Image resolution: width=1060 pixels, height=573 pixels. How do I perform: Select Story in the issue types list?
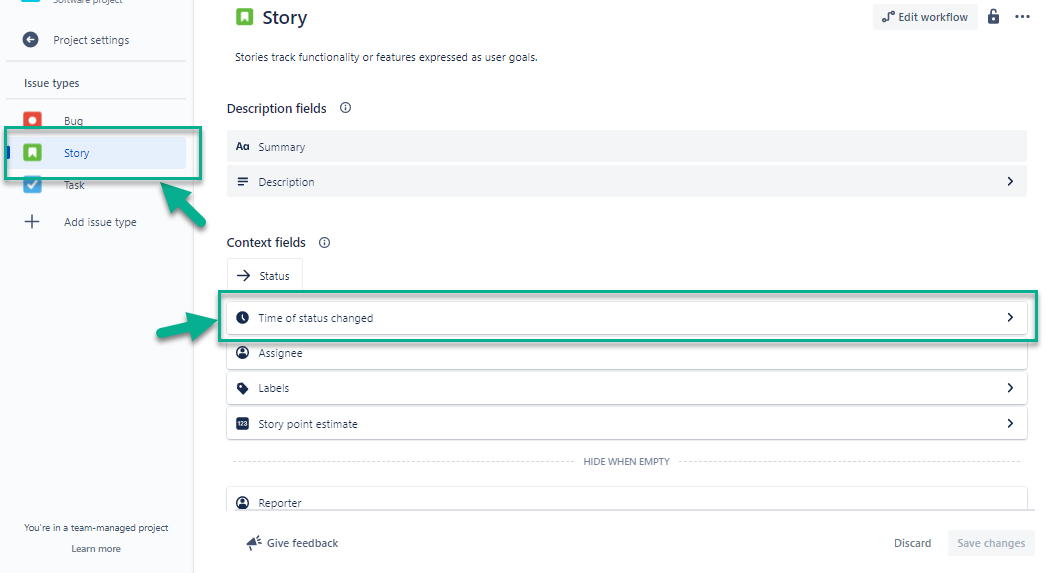click(77, 153)
